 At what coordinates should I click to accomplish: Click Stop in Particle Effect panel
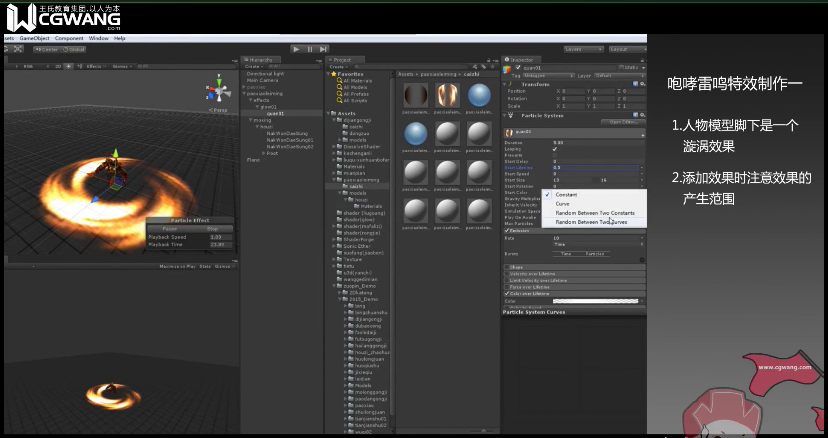(213, 227)
